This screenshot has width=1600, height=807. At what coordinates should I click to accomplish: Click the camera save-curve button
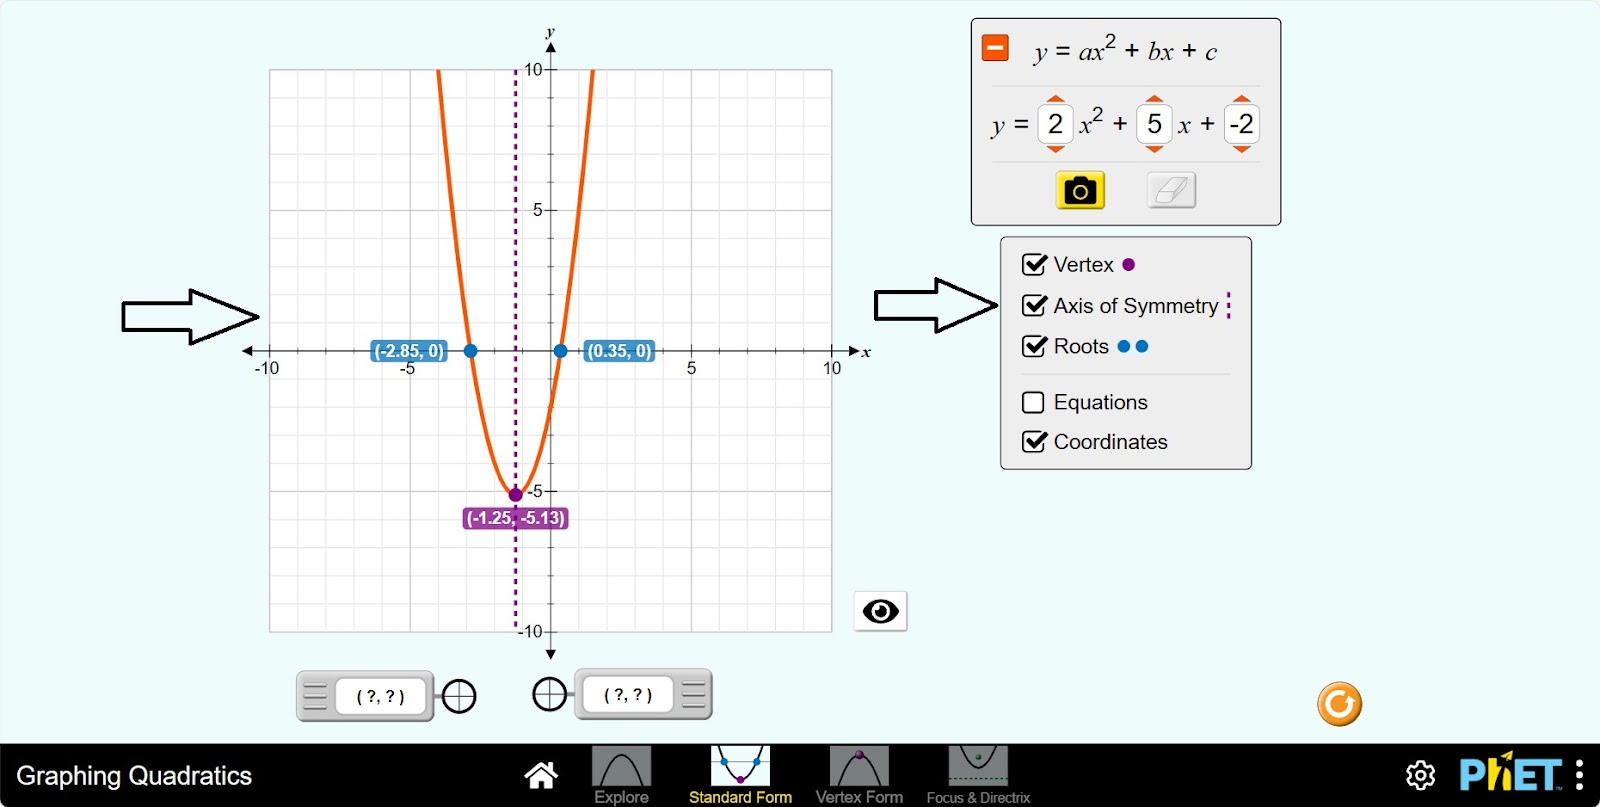1080,190
